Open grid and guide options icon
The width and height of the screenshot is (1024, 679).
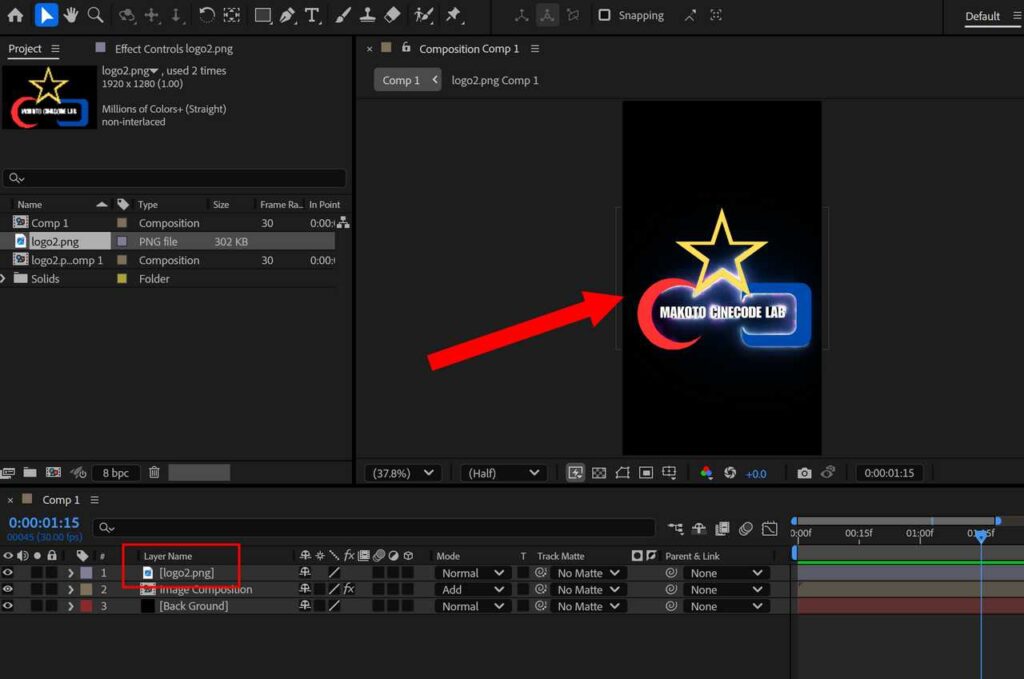tap(669, 473)
